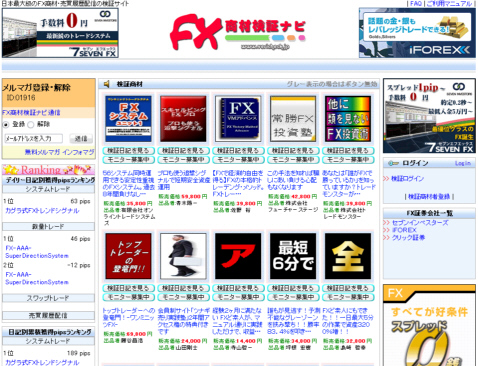
Task: Click the Seven FX 手数料0円 top banner
Action: (60, 33)
